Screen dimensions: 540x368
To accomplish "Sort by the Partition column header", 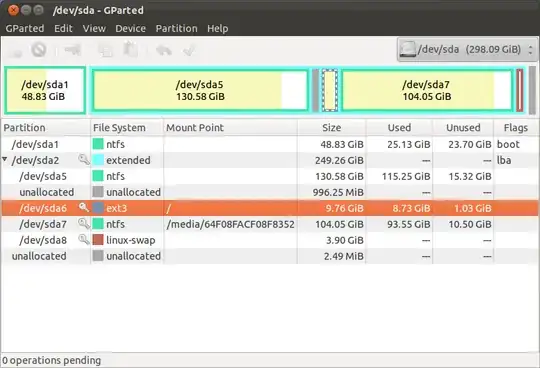I will click(46, 128).
